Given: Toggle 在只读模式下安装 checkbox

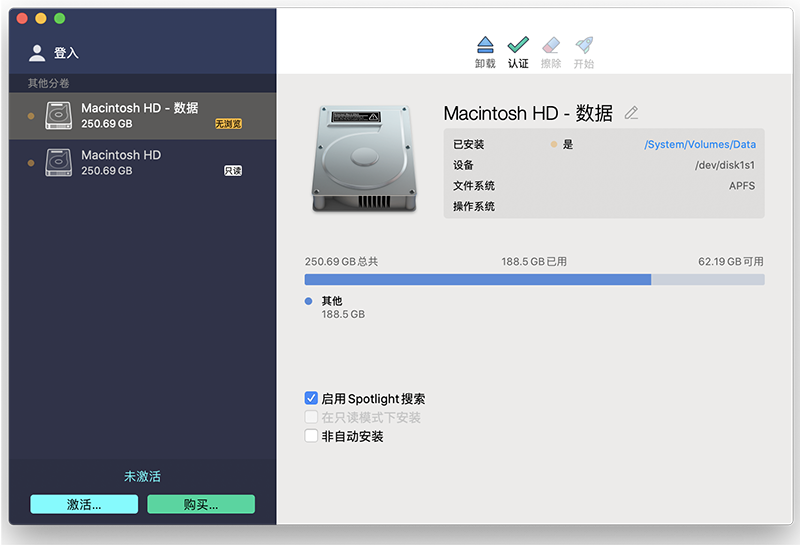Looking at the screenshot, I should (311, 417).
